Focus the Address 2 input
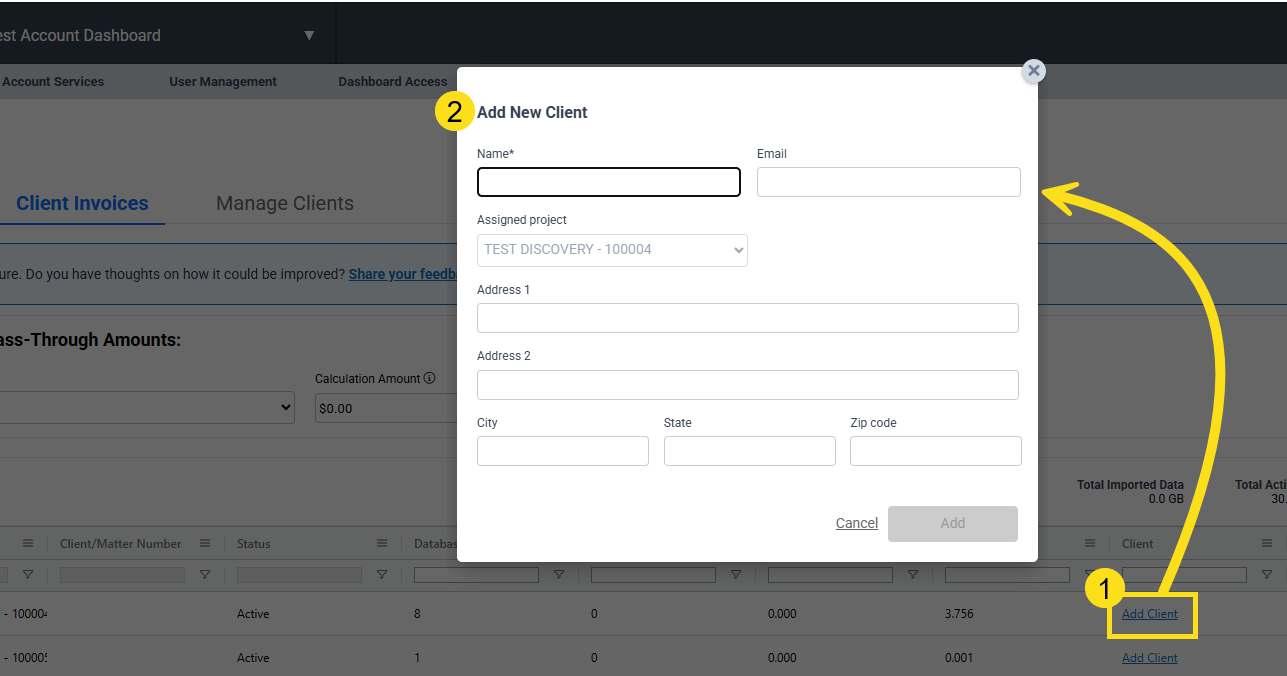The image size is (1287, 676). 748,385
